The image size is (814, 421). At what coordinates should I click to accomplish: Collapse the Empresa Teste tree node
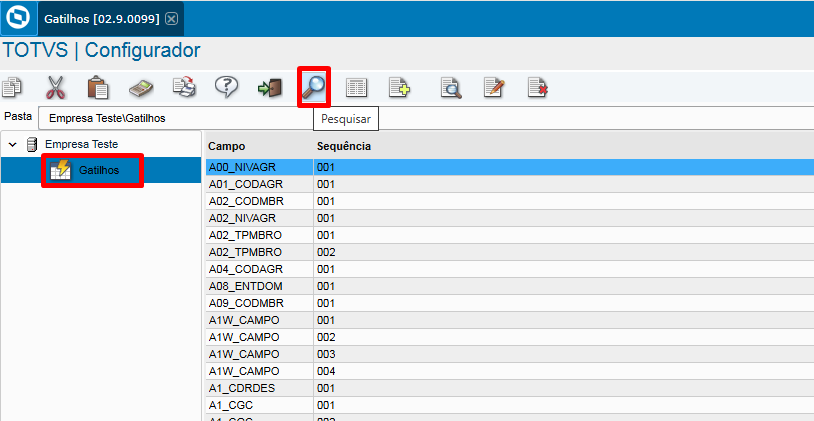click(13, 144)
